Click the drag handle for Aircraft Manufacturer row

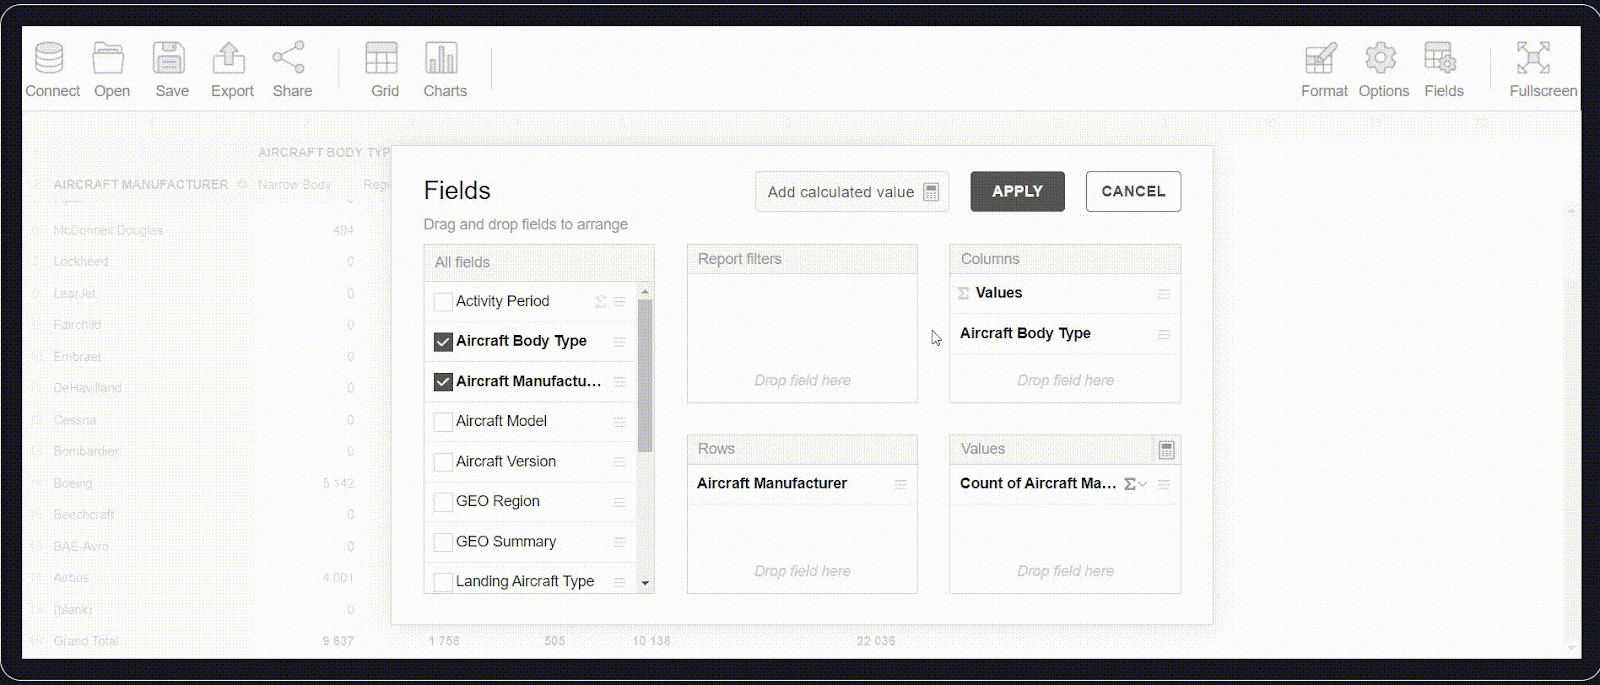(901, 484)
